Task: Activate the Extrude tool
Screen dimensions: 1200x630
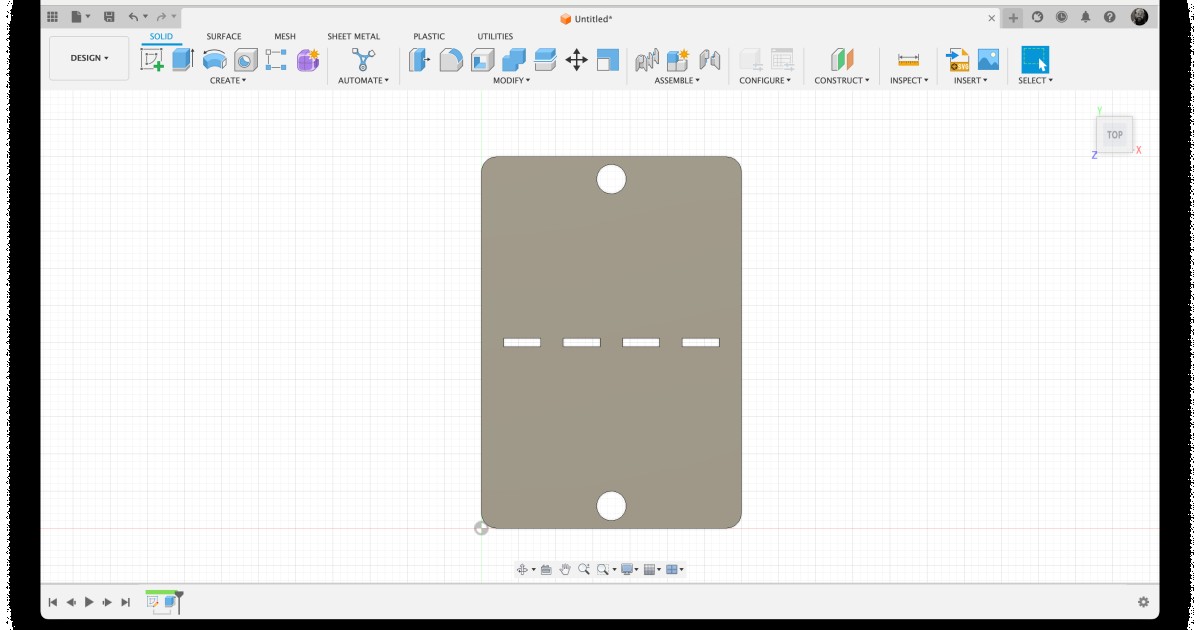Action: pos(182,60)
